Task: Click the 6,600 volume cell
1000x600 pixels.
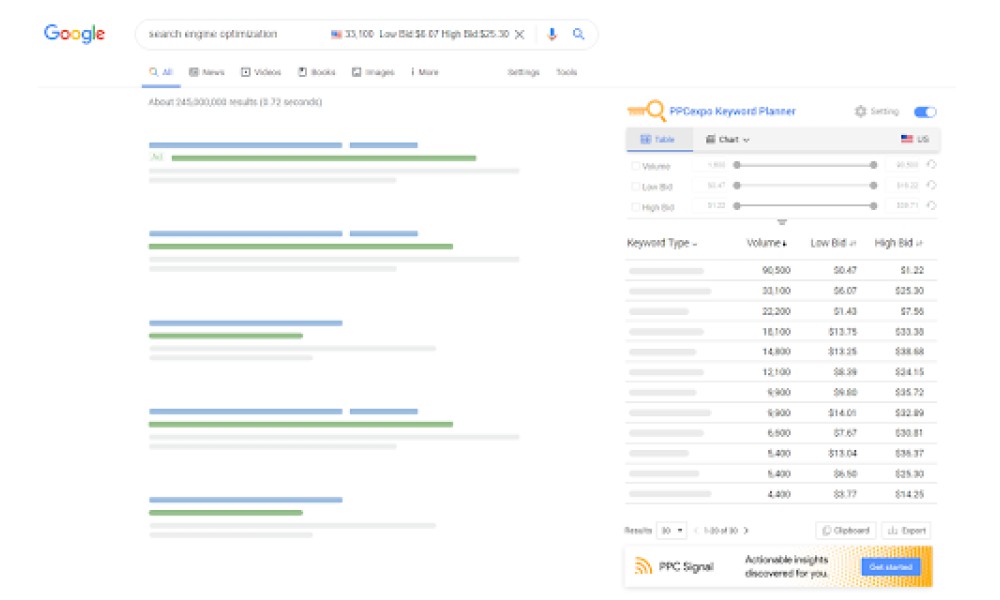Action: coord(779,433)
